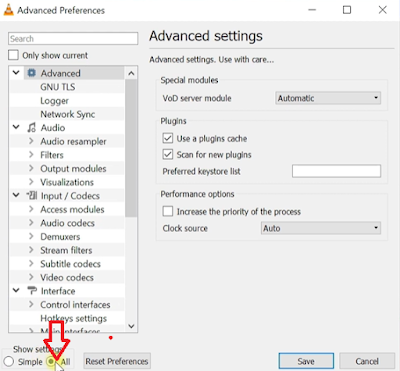Collapse the Interface tree node

point(16,291)
